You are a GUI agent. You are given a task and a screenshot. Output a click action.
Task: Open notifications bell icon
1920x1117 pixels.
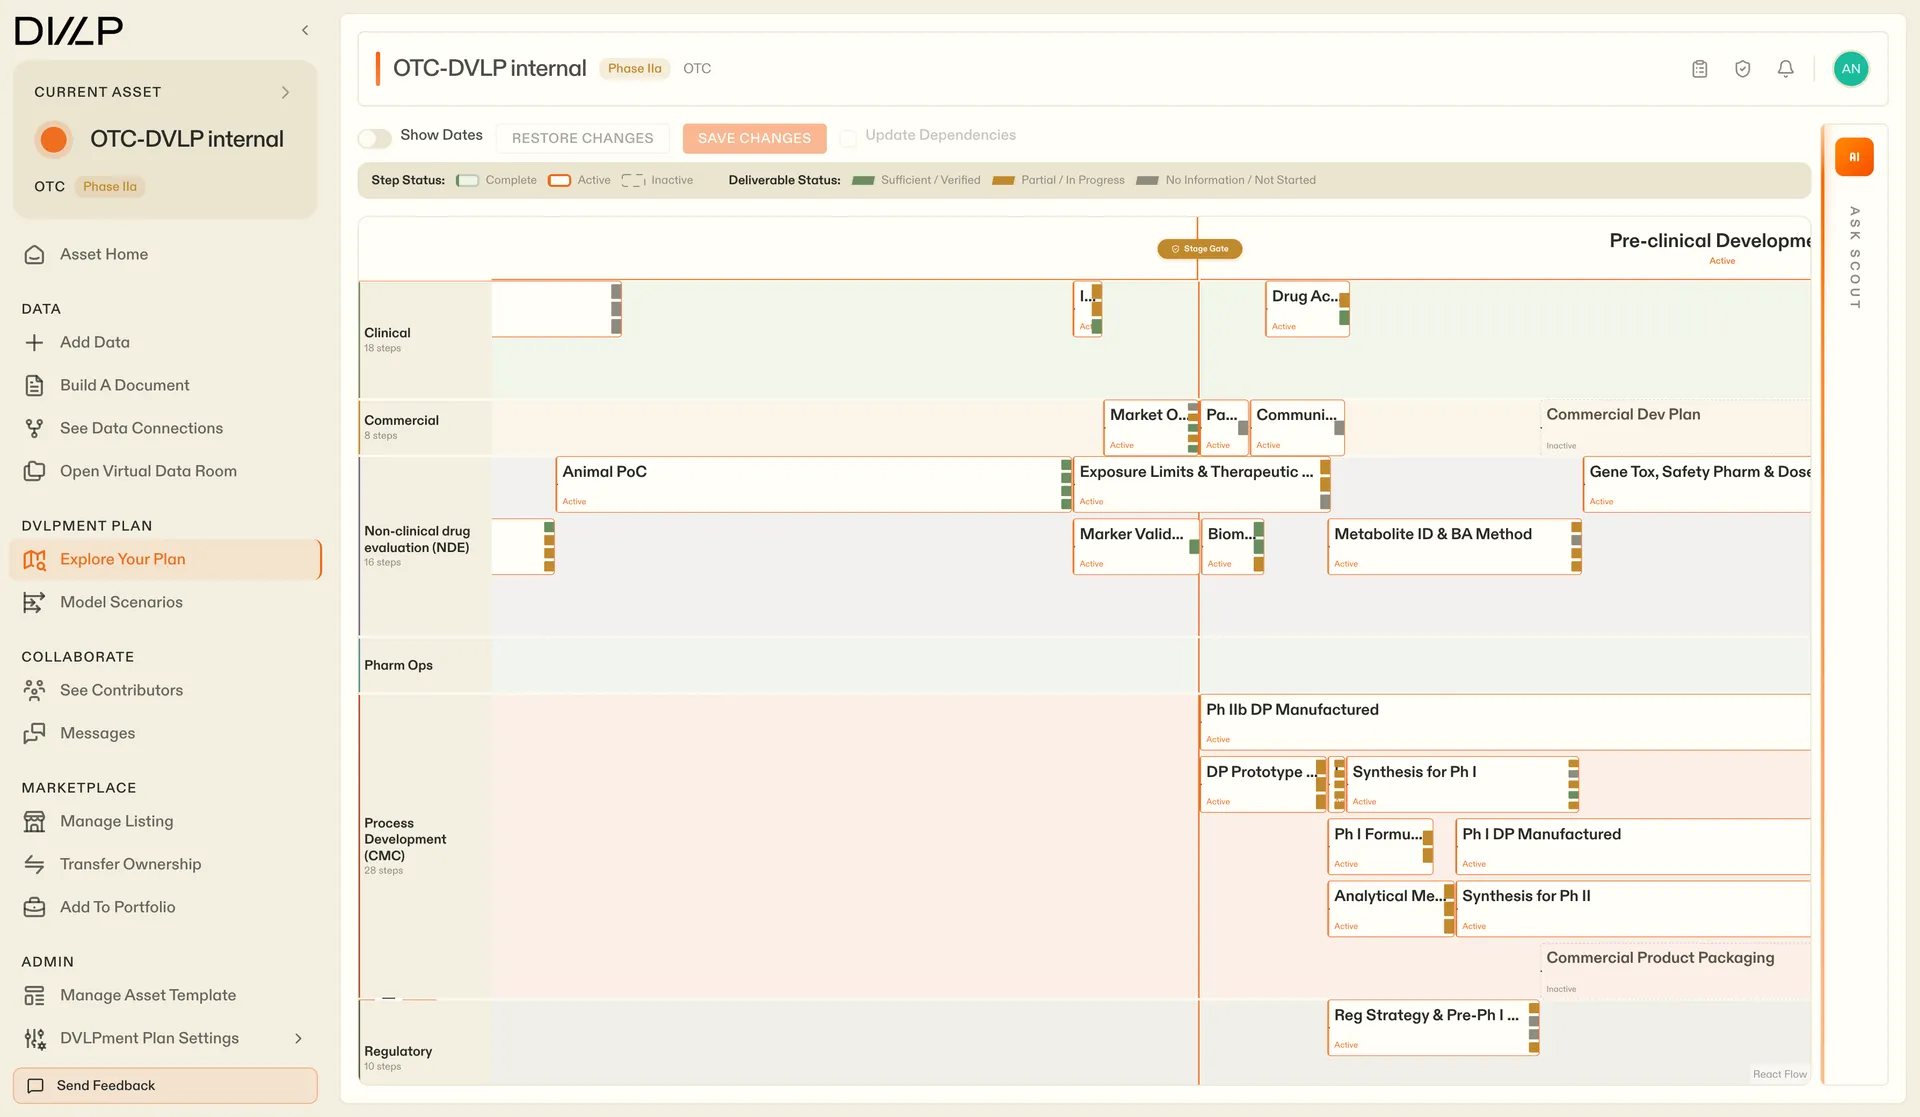click(x=1786, y=69)
